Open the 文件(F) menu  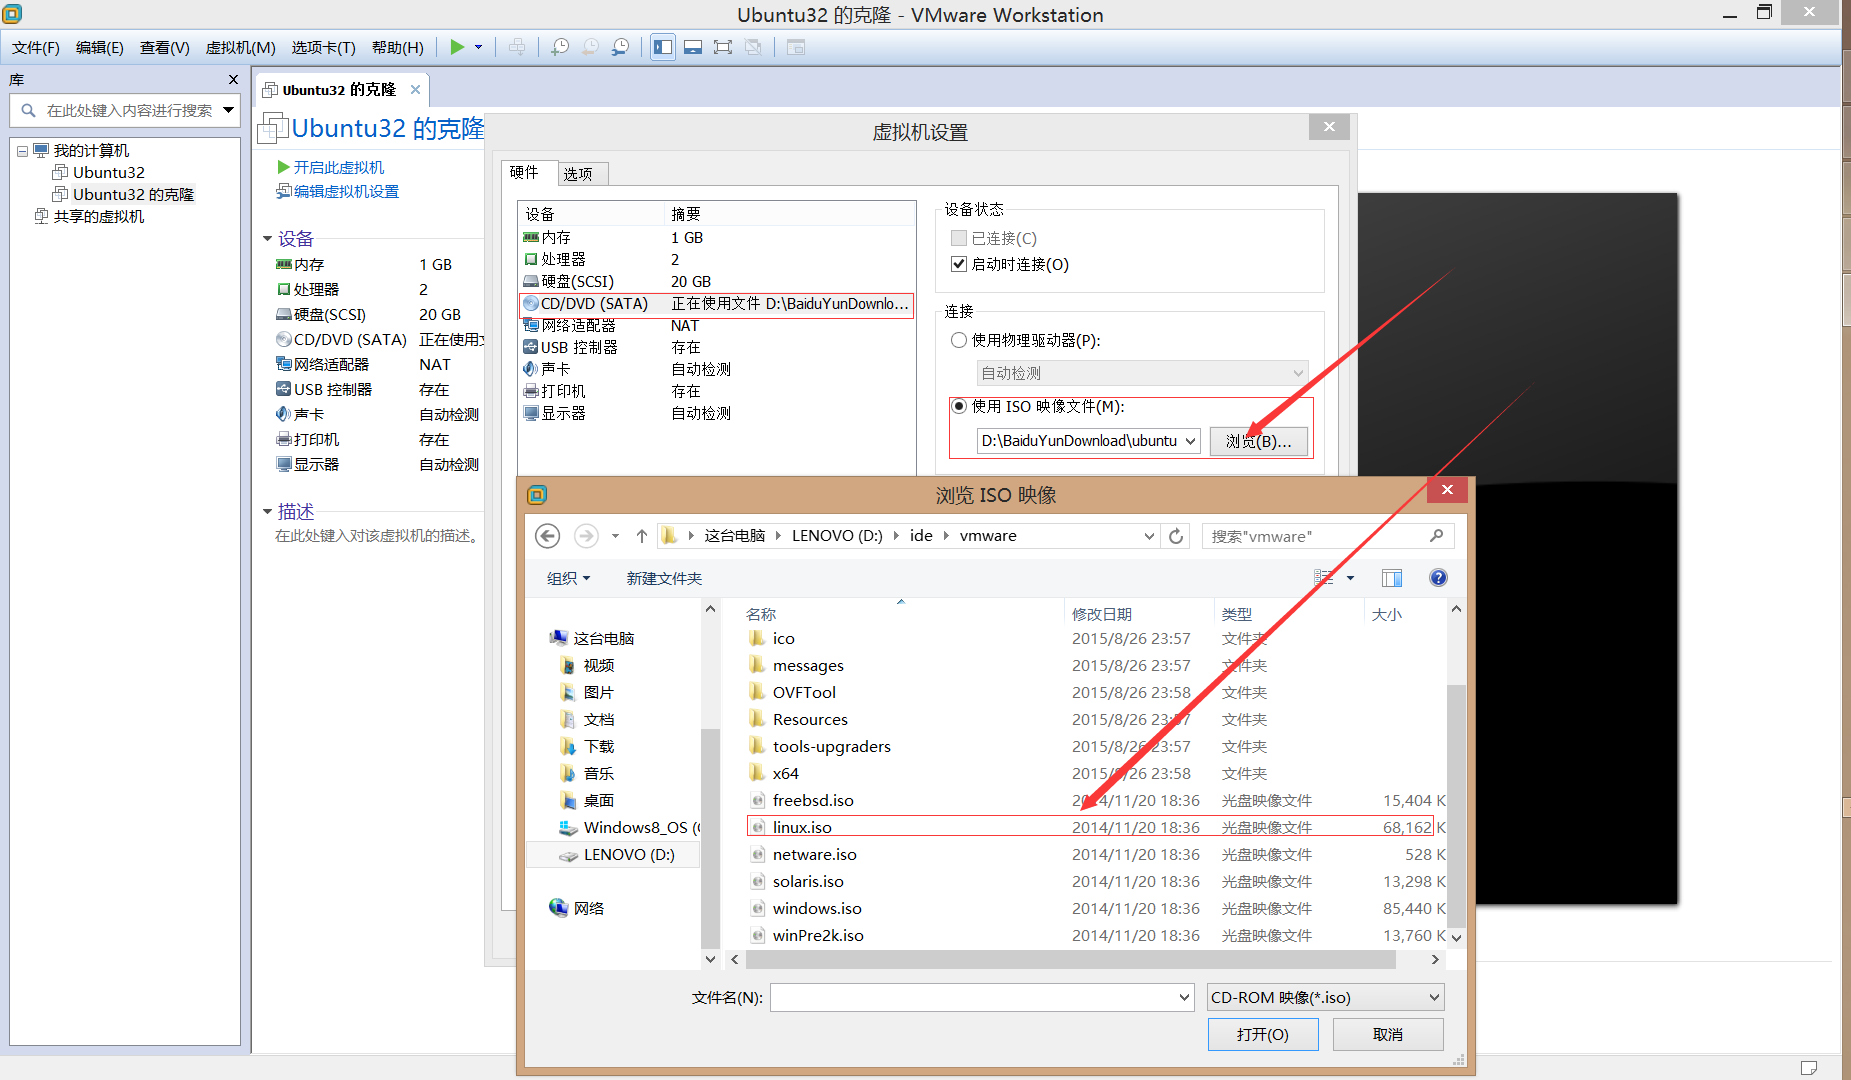click(x=36, y=47)
